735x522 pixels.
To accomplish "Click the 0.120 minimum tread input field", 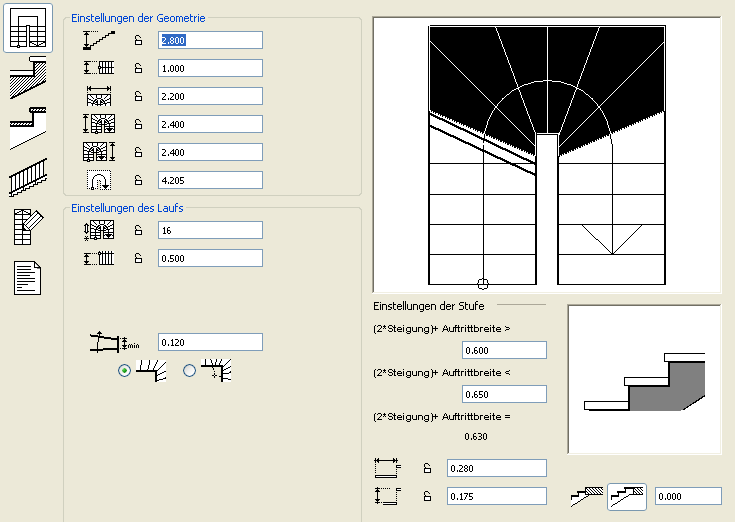I will tap(210, 342).
